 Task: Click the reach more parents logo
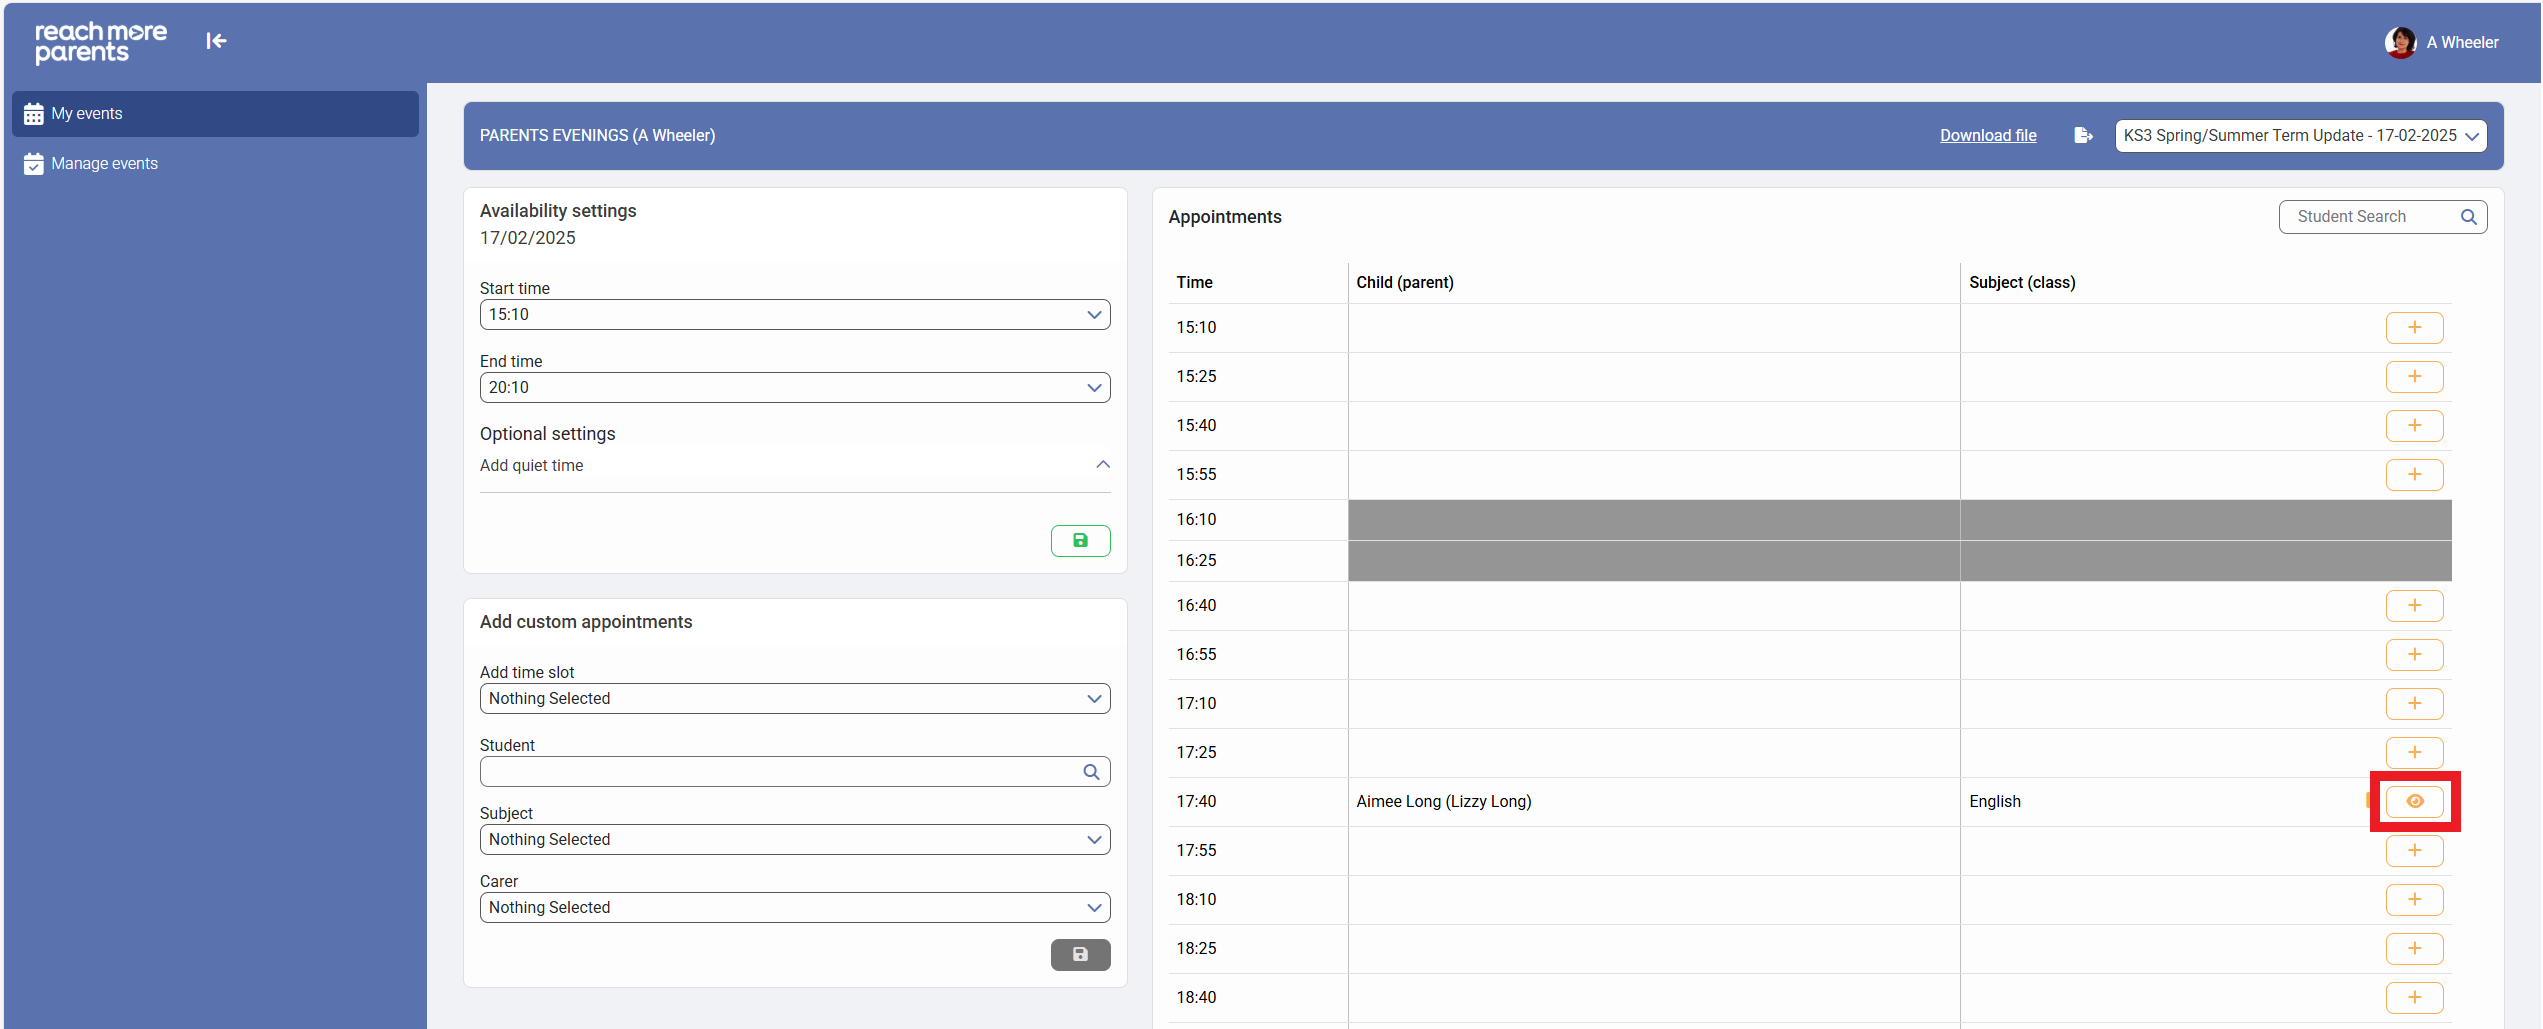tap(101, 42)
